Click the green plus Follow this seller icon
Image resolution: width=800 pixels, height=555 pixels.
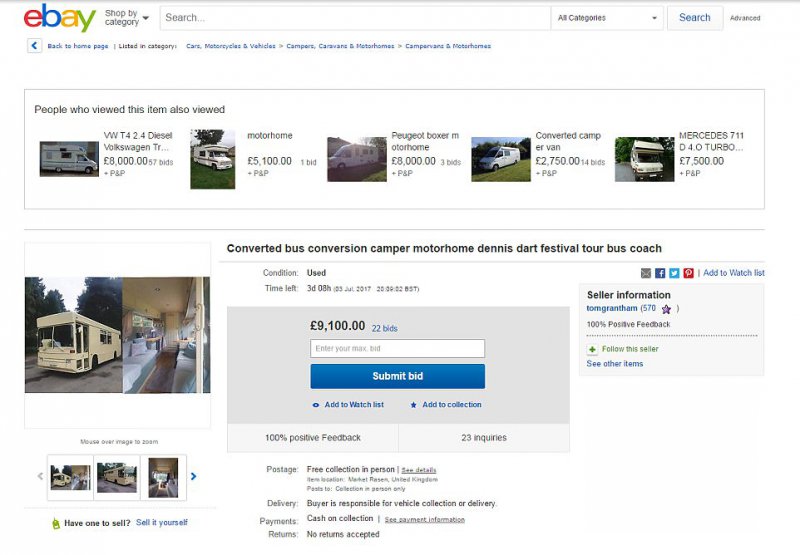[592, 349]
